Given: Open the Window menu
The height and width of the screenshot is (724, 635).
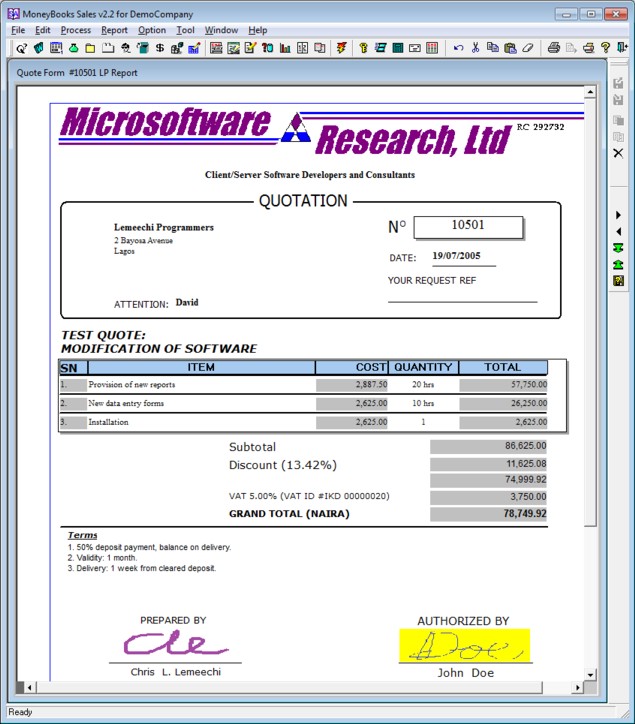Looking at the screenshot, I should point(221,30).
